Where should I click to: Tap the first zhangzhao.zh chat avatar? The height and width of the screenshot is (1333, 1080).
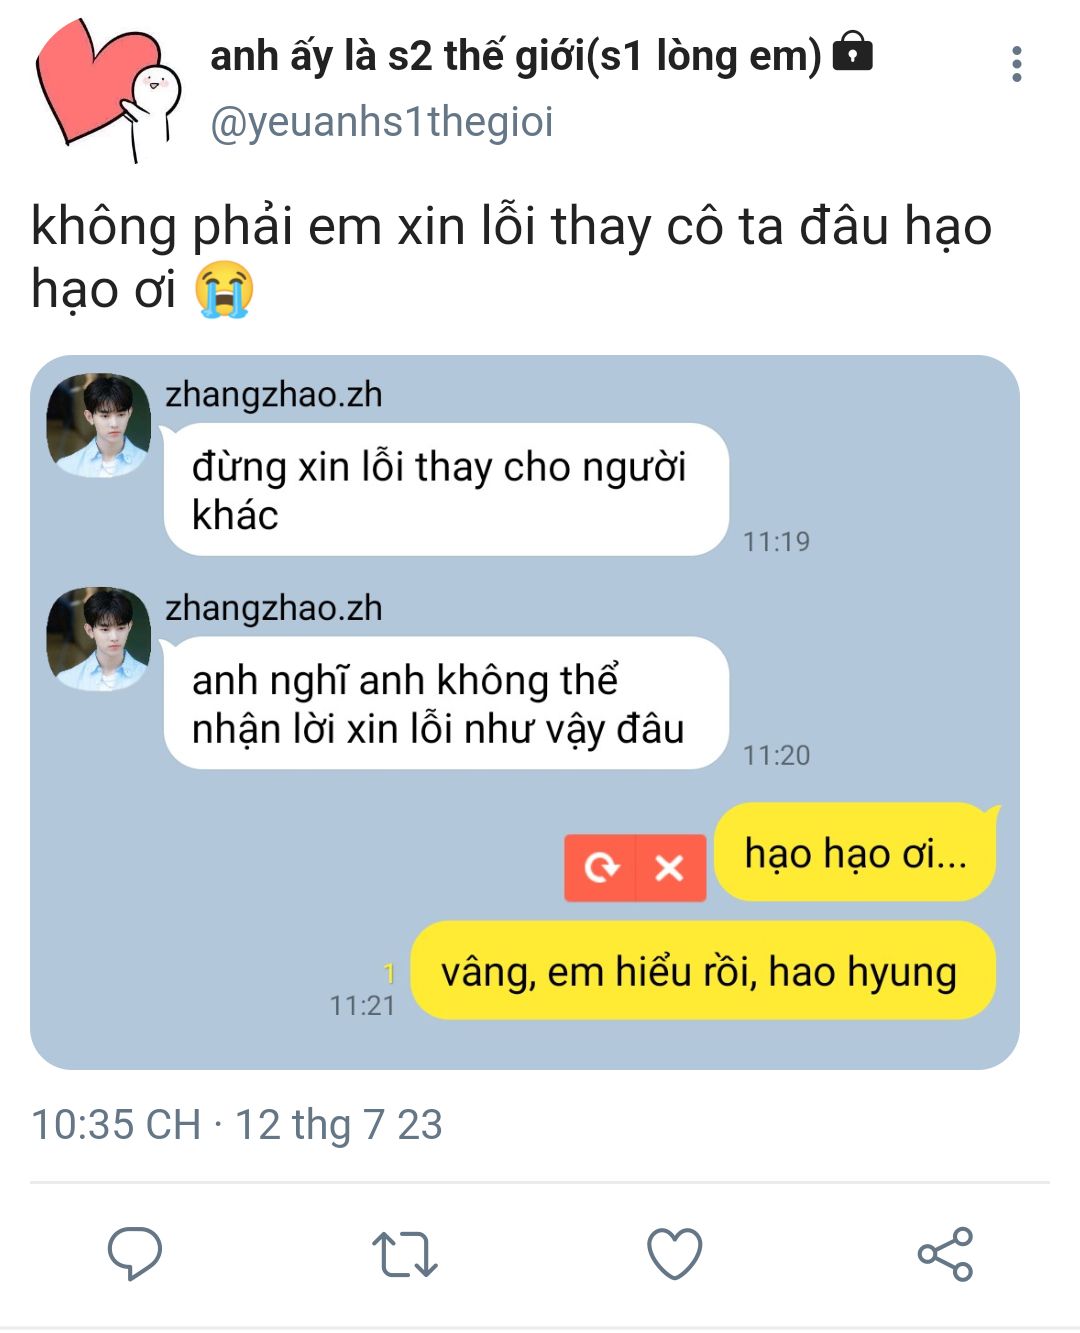pyautogui.click(x=99, y=425)
